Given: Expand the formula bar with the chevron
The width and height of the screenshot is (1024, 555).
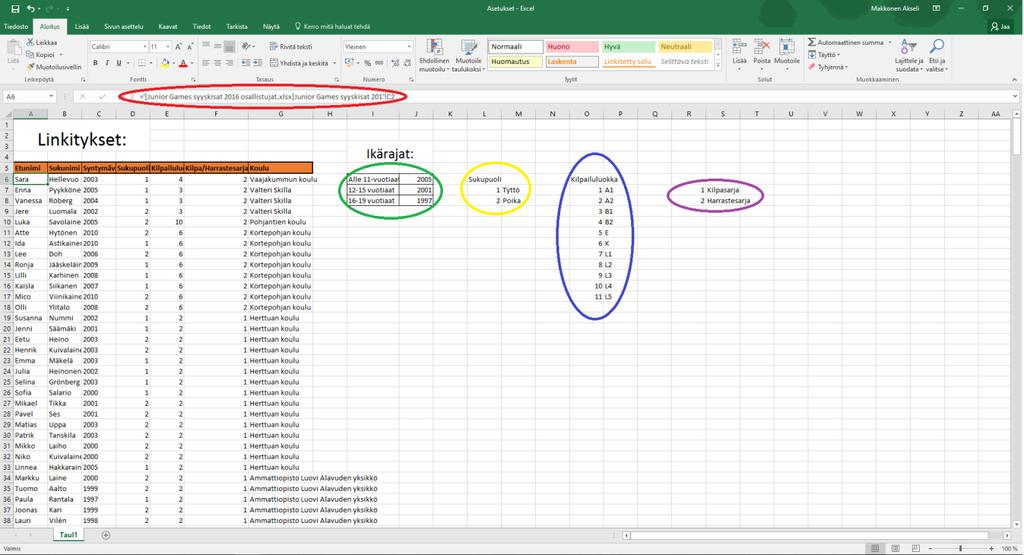Looking at the screenshot, I should [x=1015, y=97].
